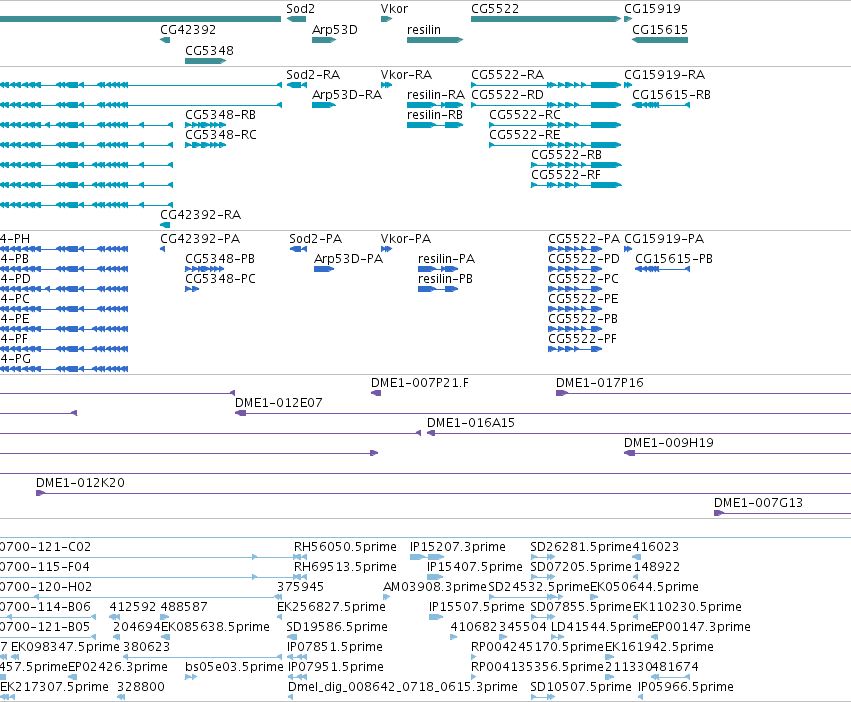Select transcript CG5348-RC
Viewport: 851px width, 702px height.
(221, 135)
